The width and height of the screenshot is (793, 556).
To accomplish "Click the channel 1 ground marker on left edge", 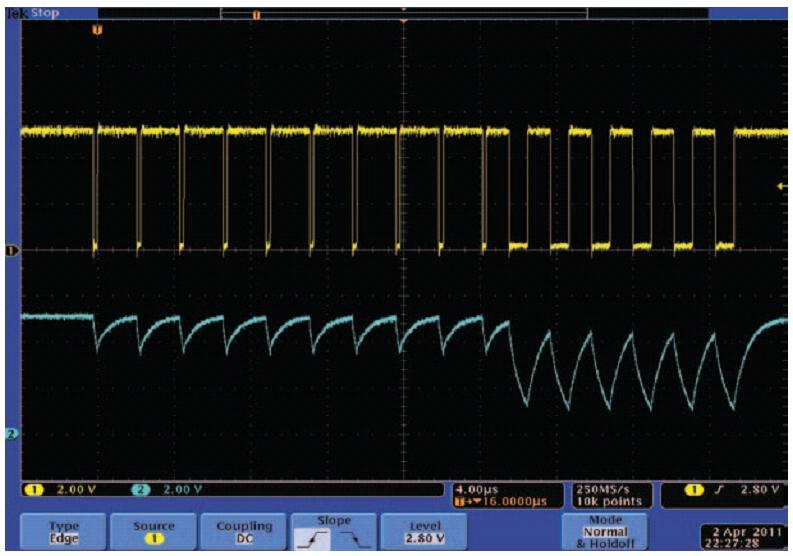I will coord(12,250).
